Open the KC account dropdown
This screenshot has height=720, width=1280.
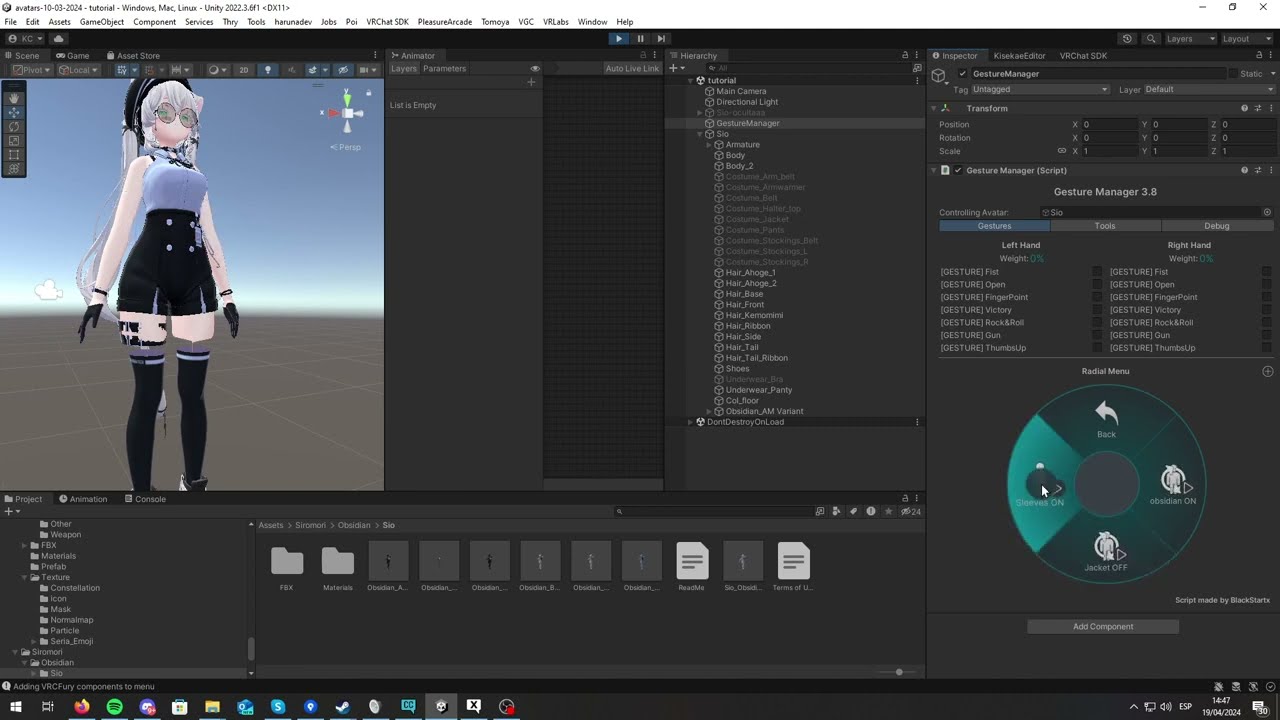click(x=26, y=39)
